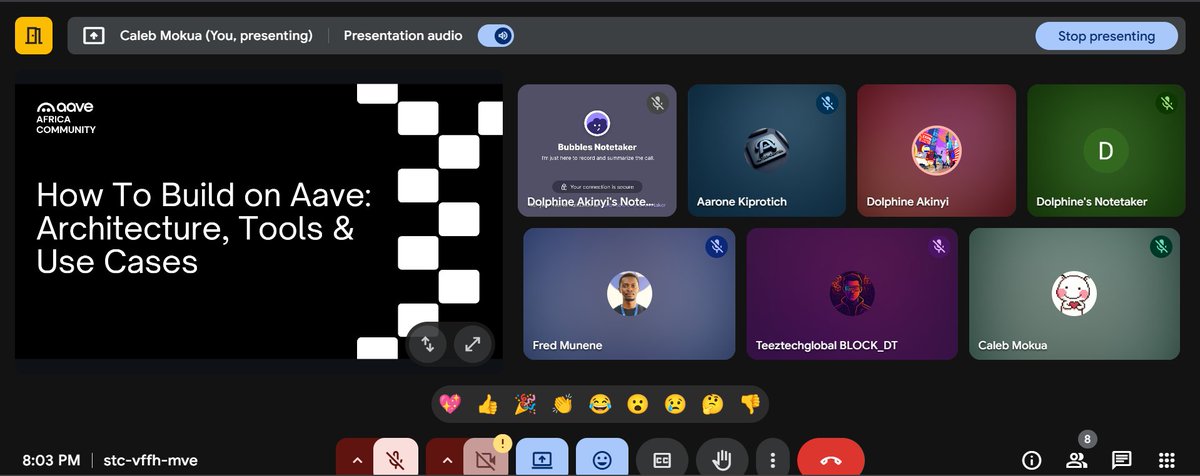
Task: Send the party popper reaction
Action: [x=525, y=405]
